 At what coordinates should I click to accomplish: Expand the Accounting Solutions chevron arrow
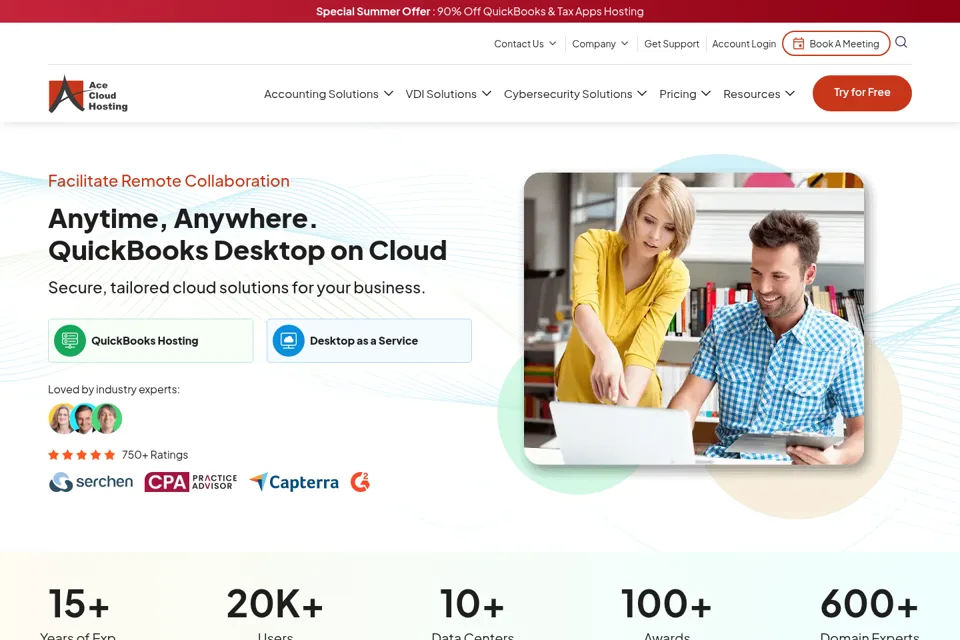click(388, 94)
